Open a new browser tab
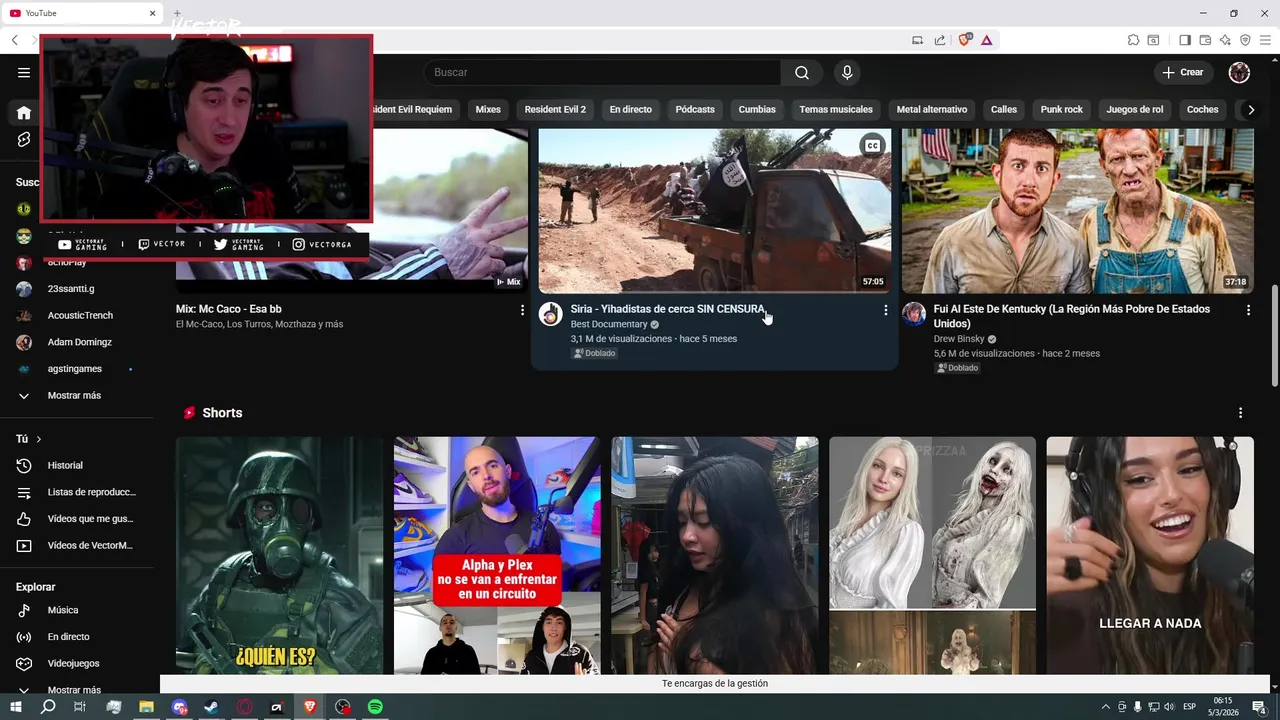 (177, 13)
